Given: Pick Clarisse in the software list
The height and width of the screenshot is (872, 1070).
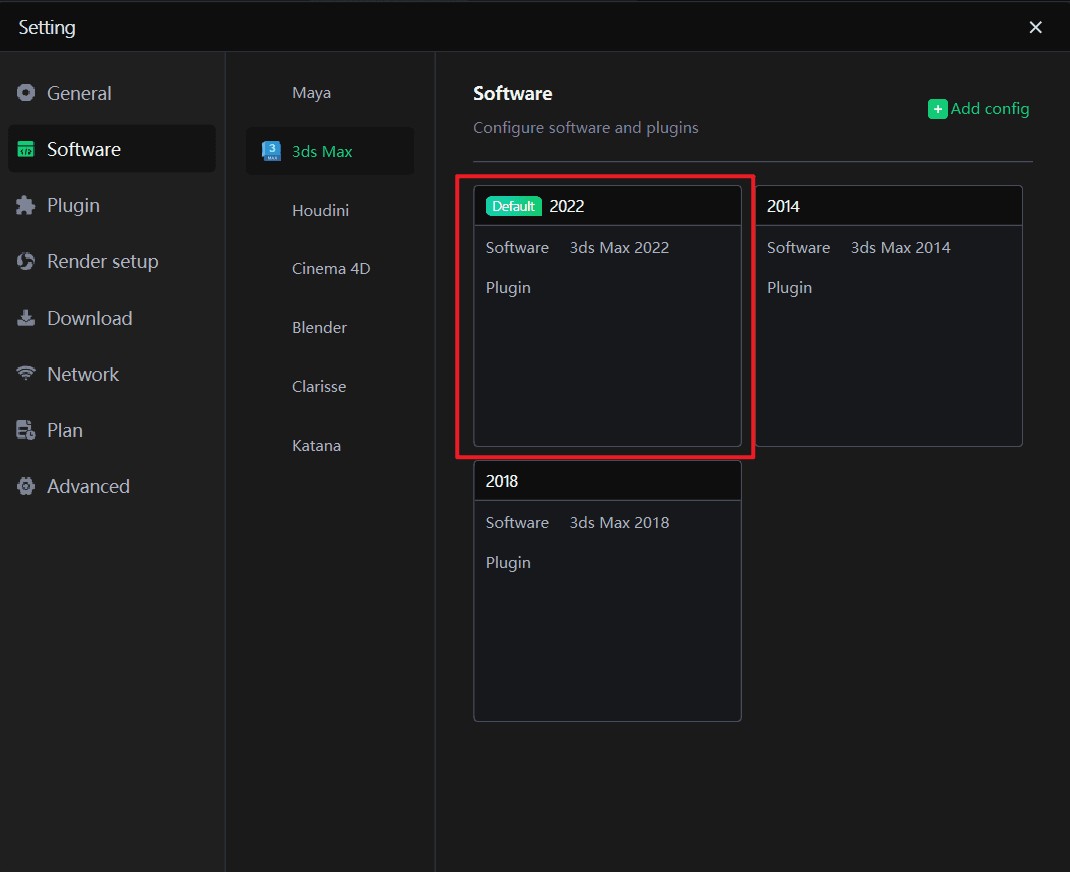Looking at the screenshot, I should [x=319, y=387].
